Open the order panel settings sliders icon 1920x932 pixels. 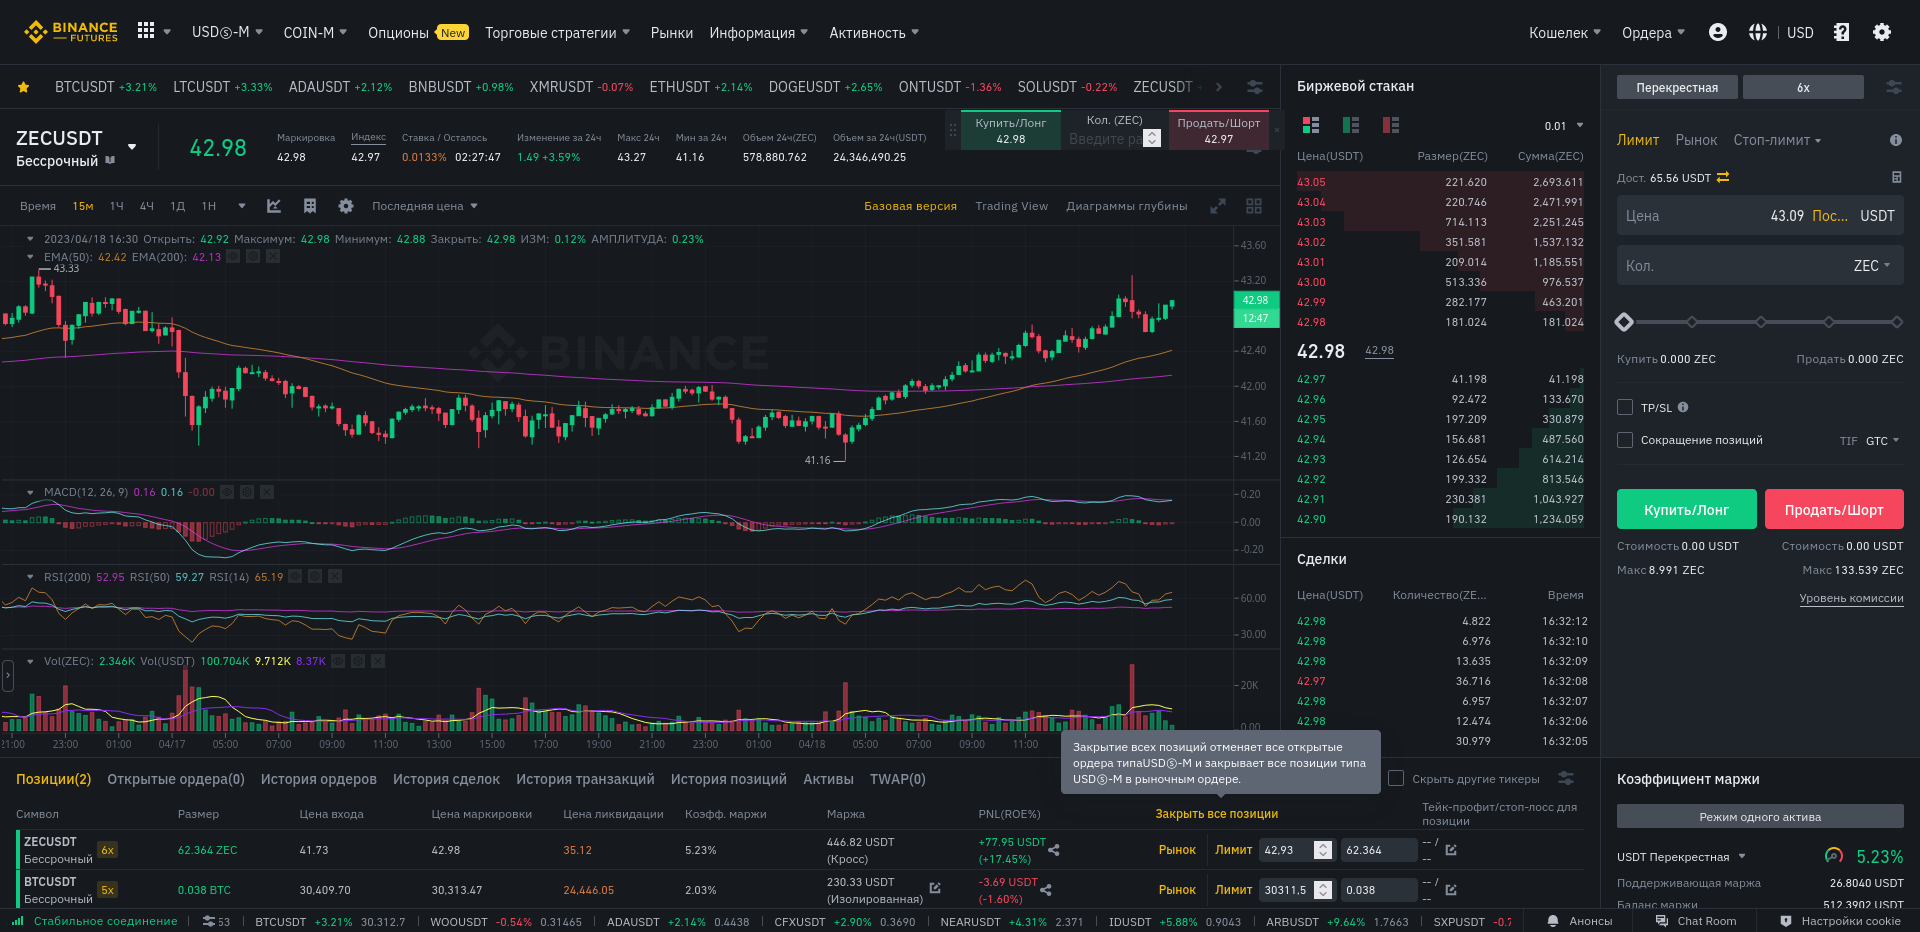coord(1894,87)
